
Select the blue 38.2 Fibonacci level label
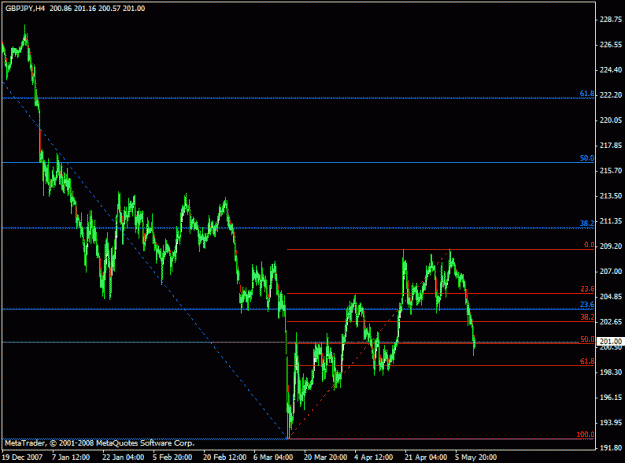[x=587, y=224]
